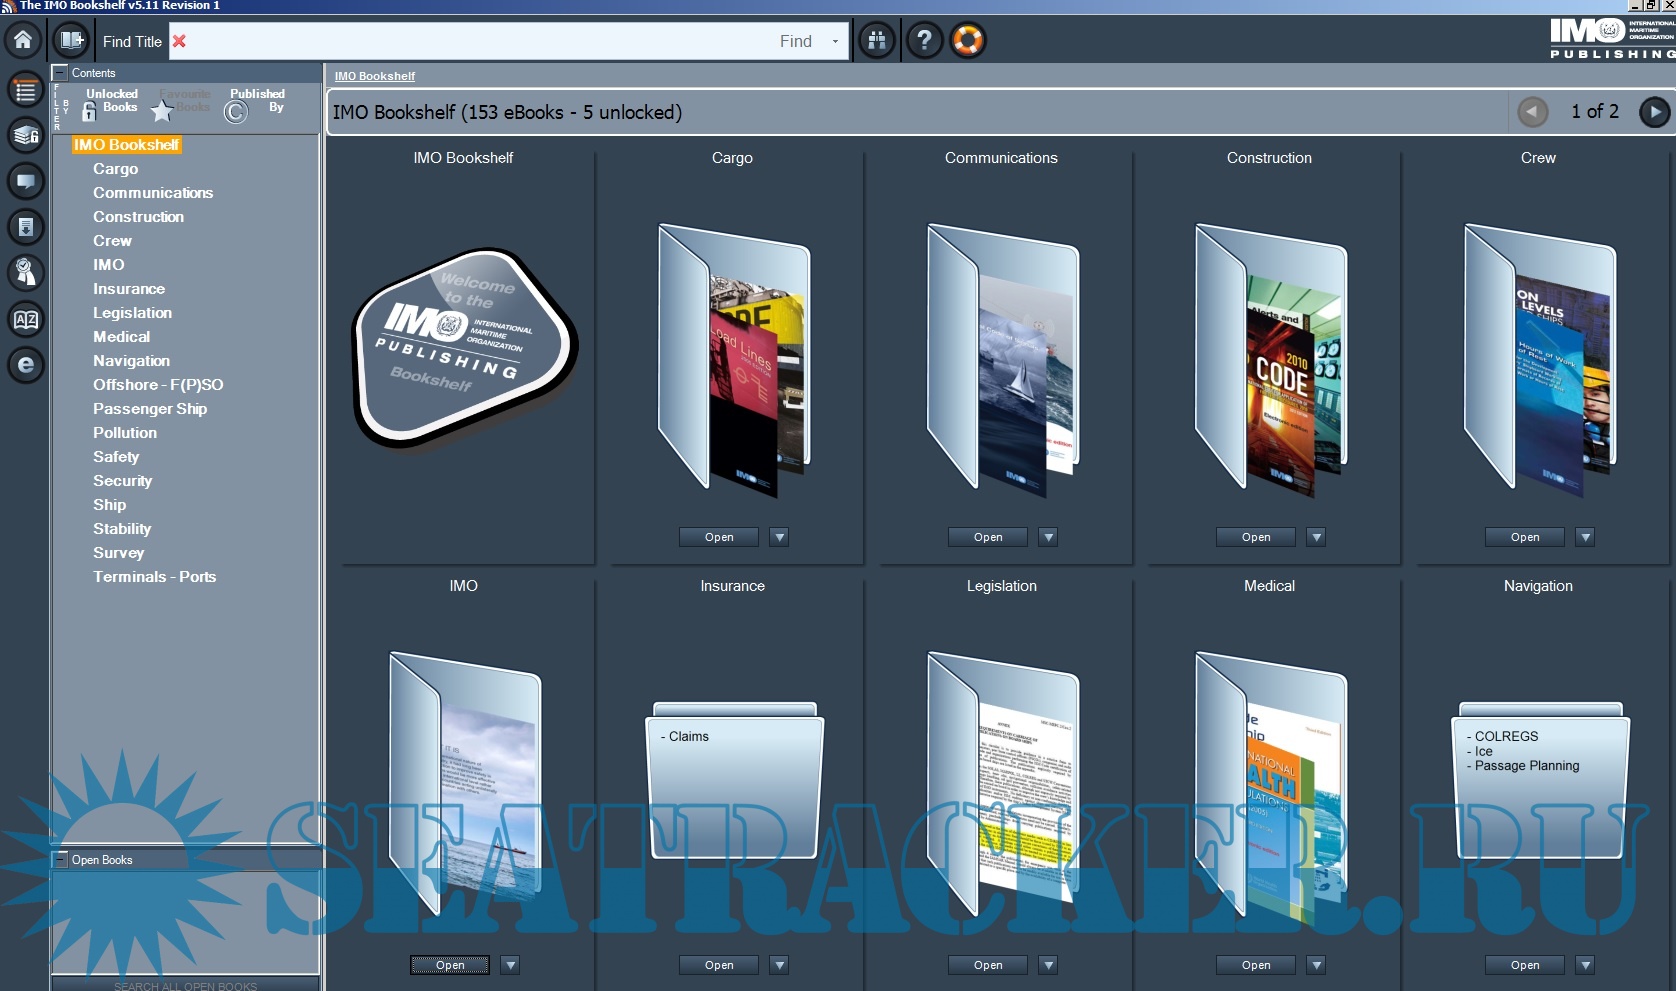Viewport: 1676px width, 991px height.
Task: Select Navigation in the contents list
Action: coord(131,361)
